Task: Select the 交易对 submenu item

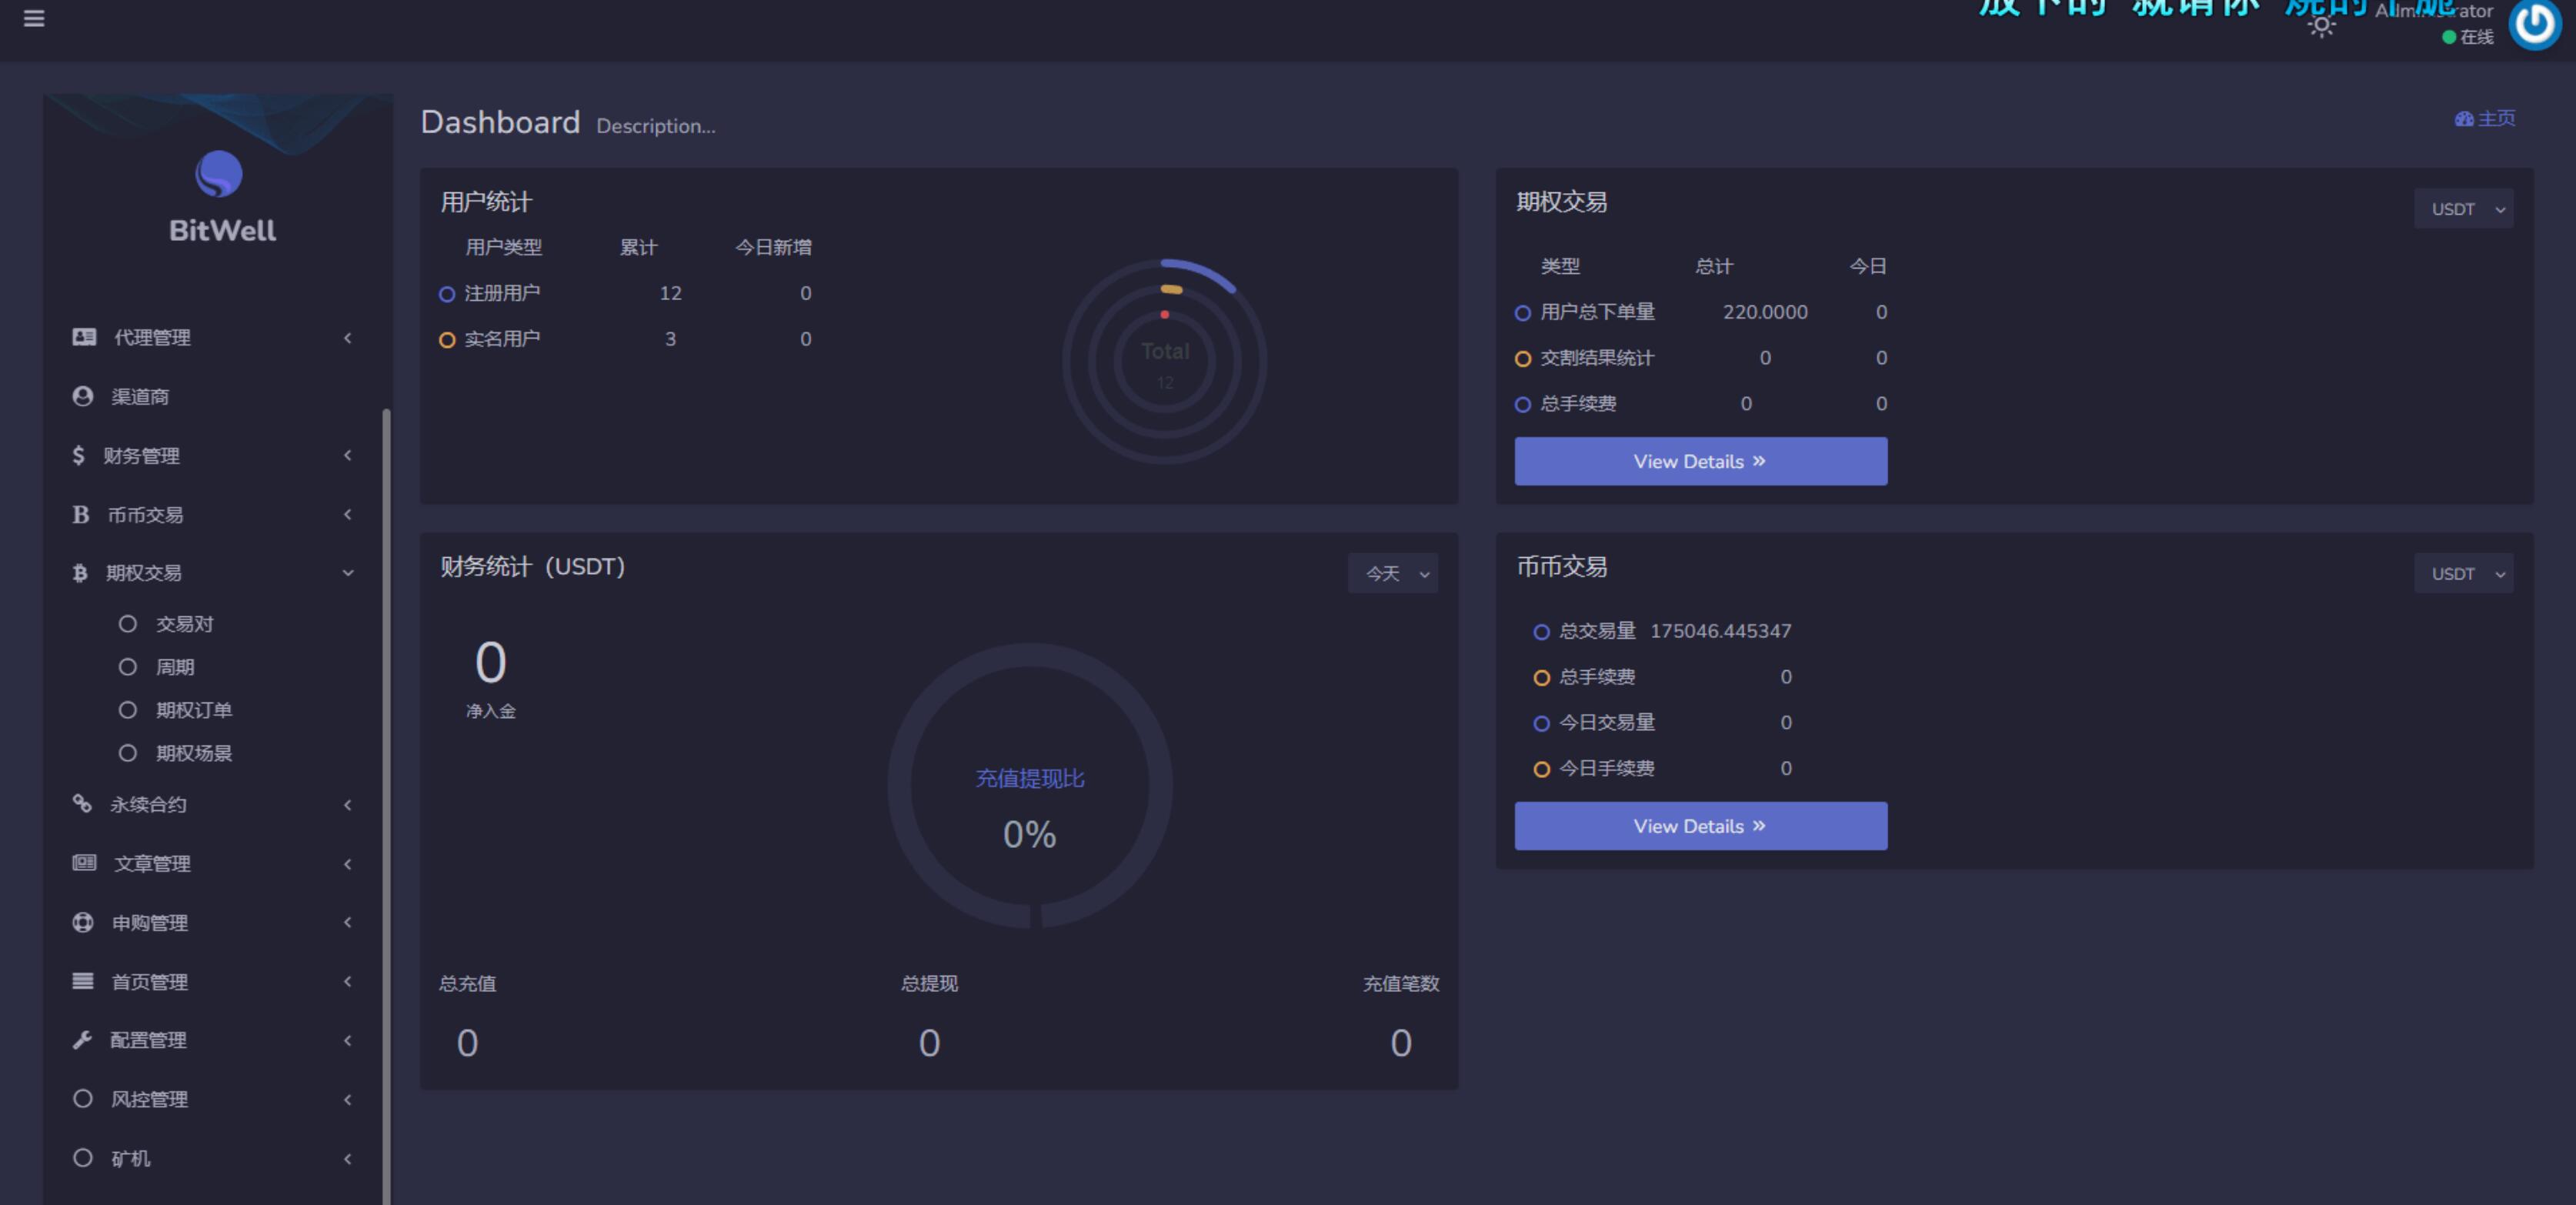Action: tap(184, 624)
